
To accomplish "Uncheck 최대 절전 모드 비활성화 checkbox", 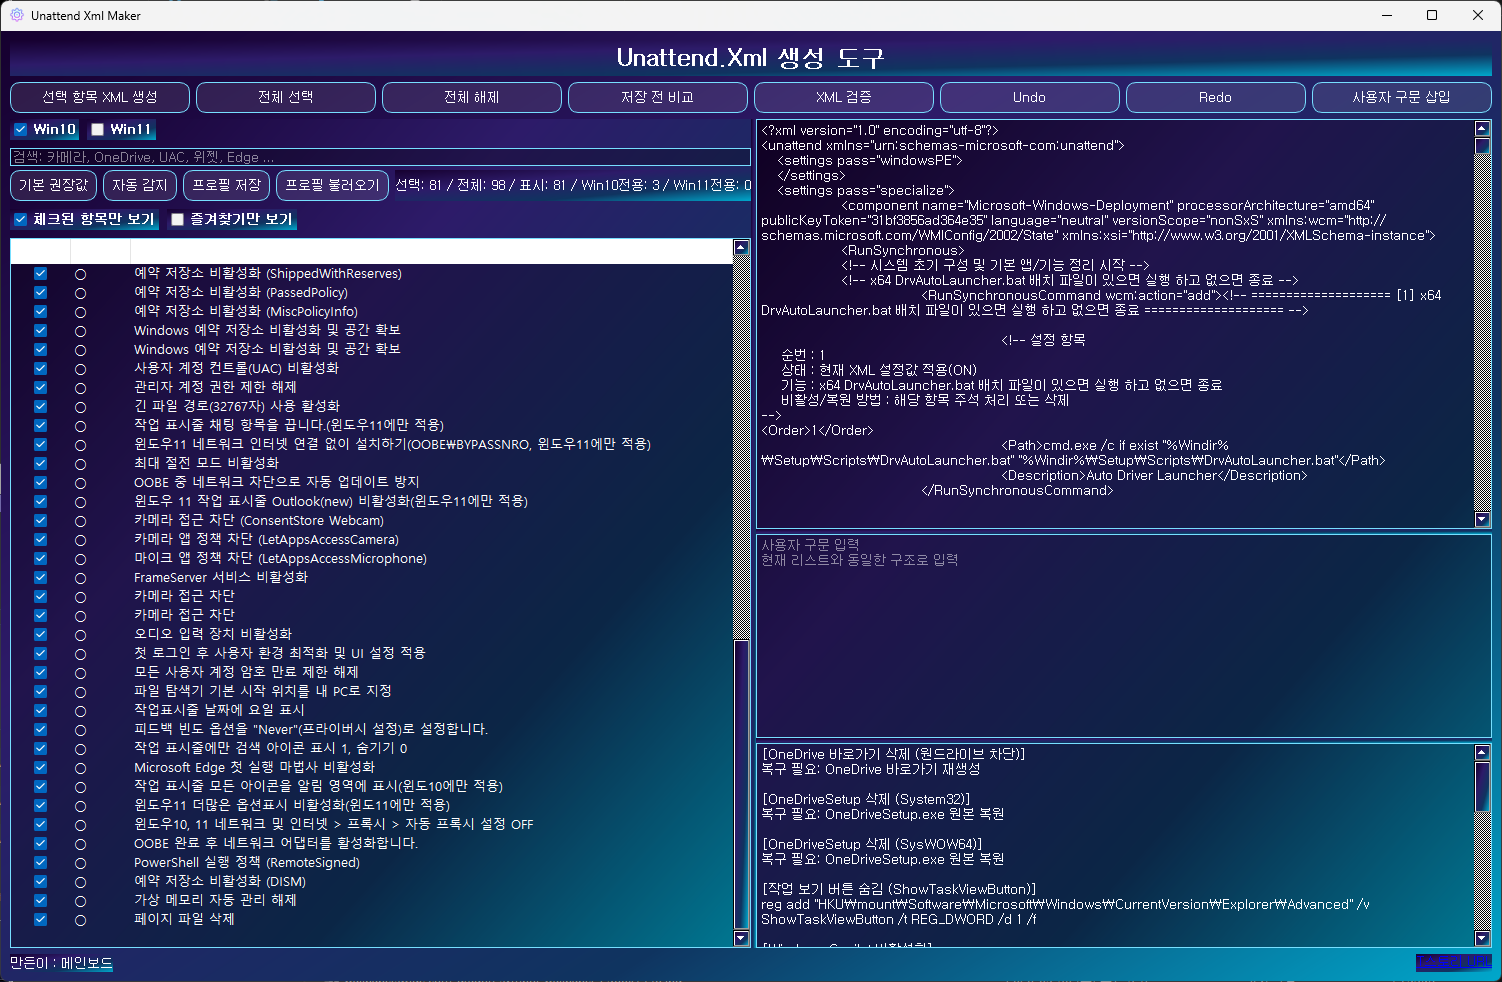I will [x=40, y=463].
